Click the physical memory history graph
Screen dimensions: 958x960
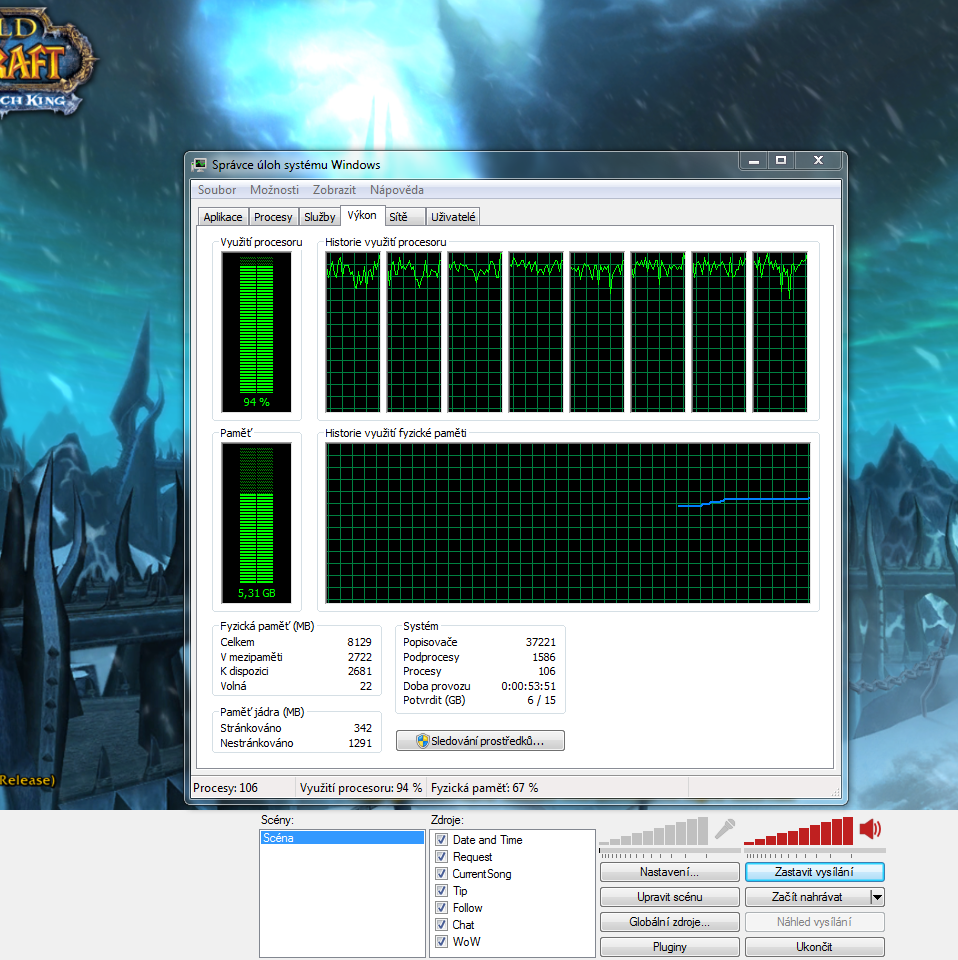coord(567,523)
